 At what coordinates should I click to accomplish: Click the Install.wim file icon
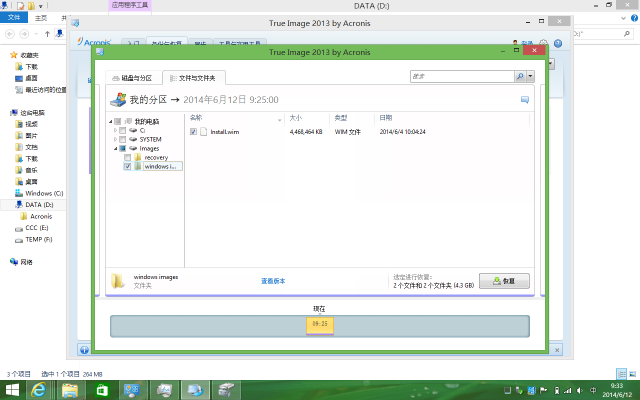(203, 132)
